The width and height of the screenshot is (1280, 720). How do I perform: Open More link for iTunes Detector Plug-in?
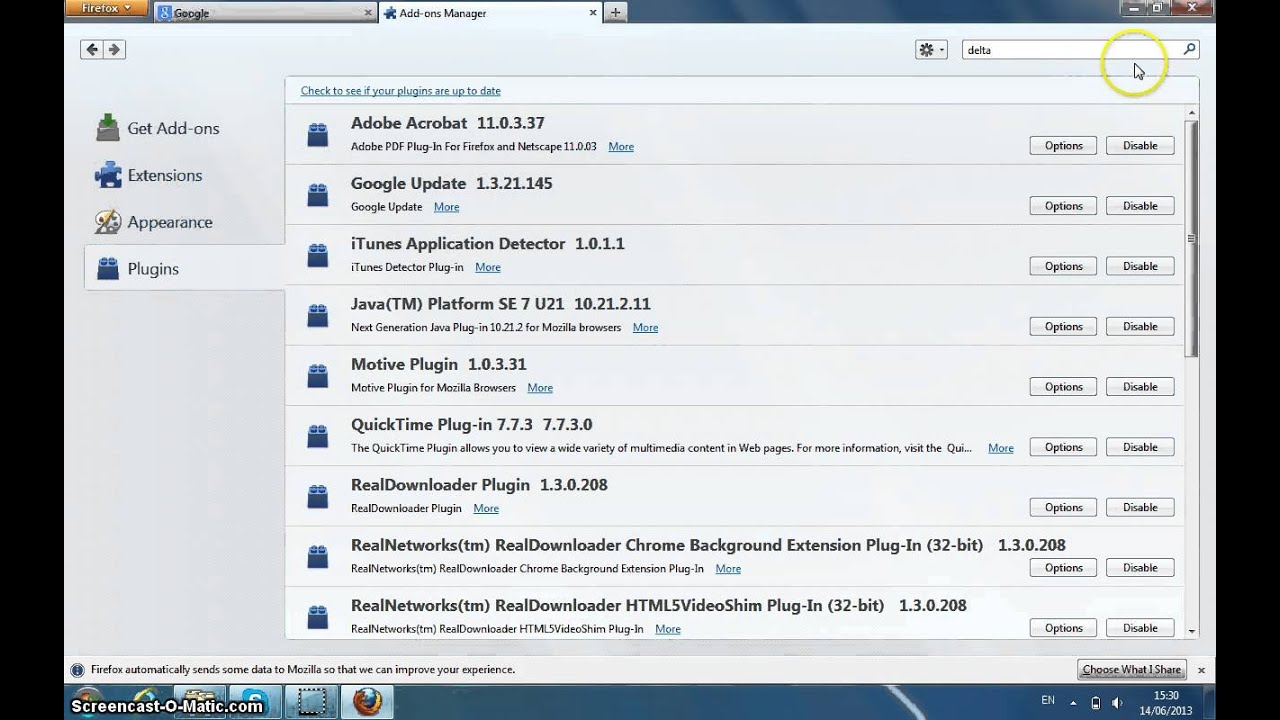488,267
